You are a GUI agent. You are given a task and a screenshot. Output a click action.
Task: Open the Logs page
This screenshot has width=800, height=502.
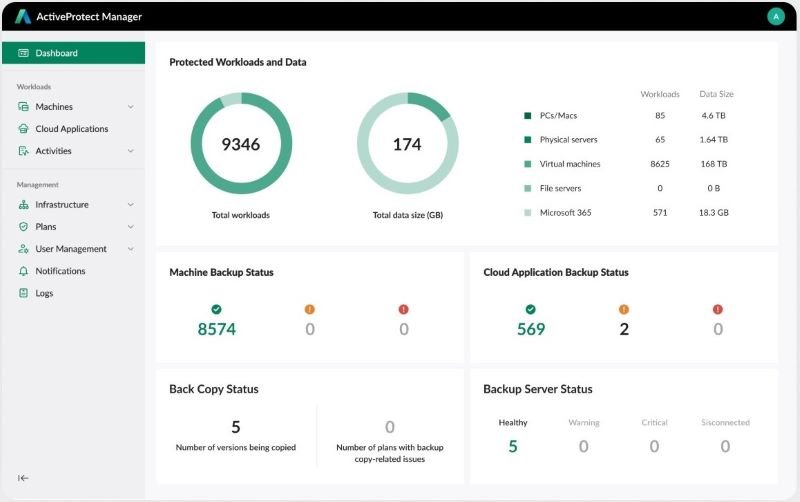[x=73, y=293]
